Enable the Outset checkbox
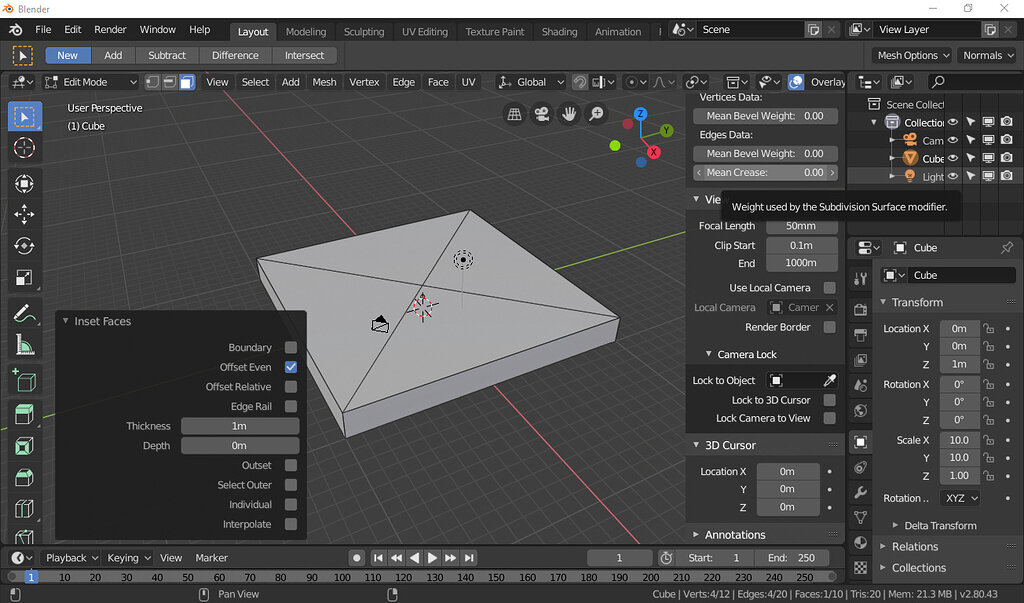 pyautogui.click(x=291, y=465)
